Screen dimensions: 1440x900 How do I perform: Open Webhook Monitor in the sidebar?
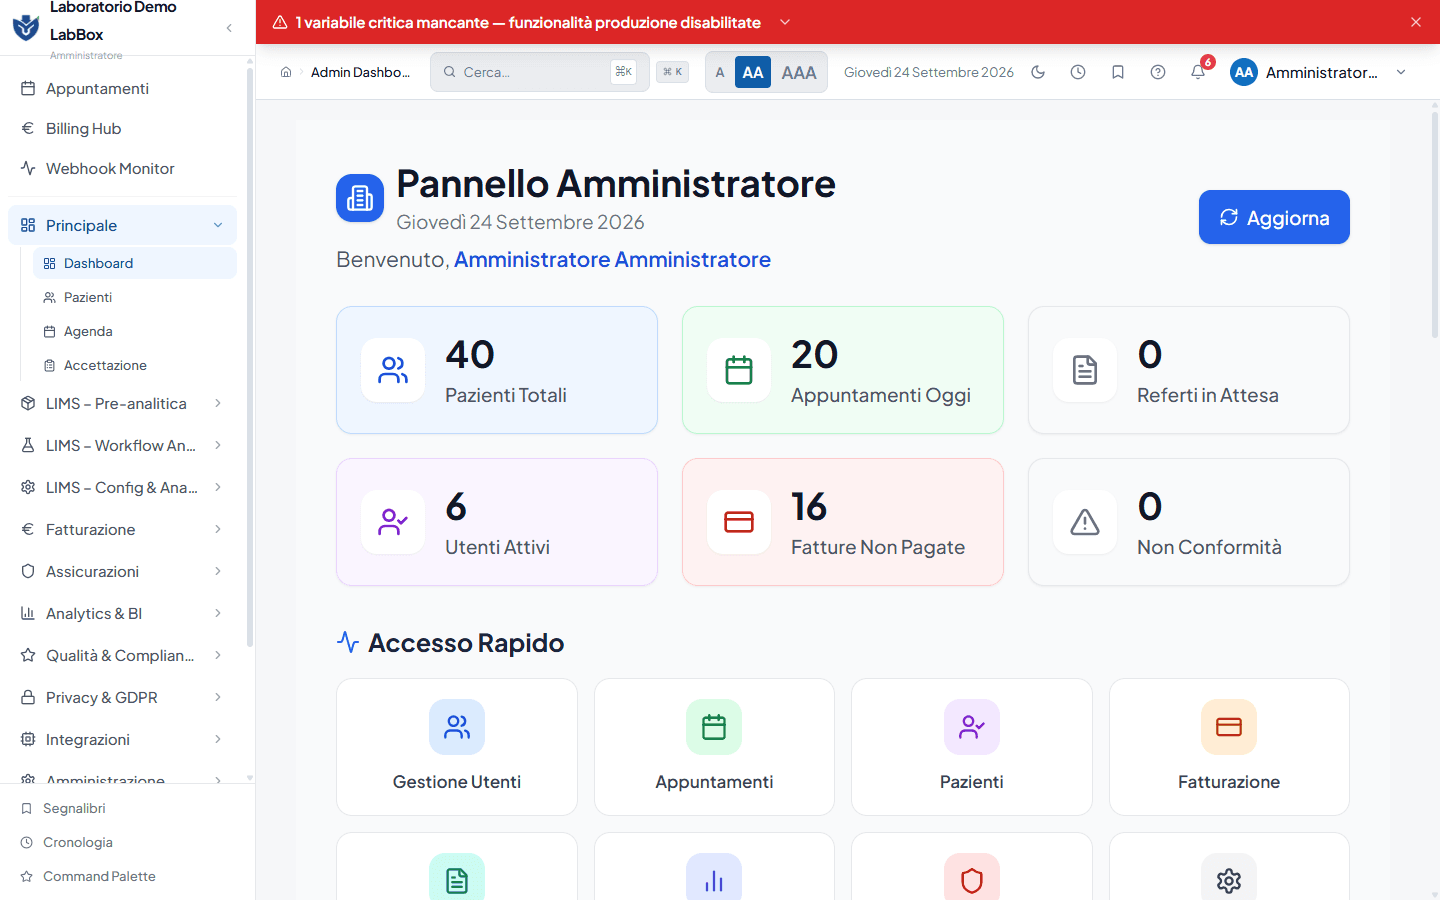click(x=122, y=168)
